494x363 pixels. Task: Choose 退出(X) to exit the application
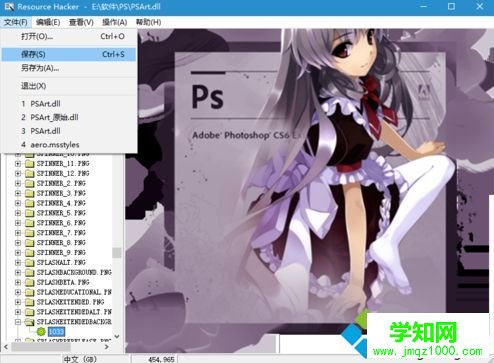click(69, 86)
